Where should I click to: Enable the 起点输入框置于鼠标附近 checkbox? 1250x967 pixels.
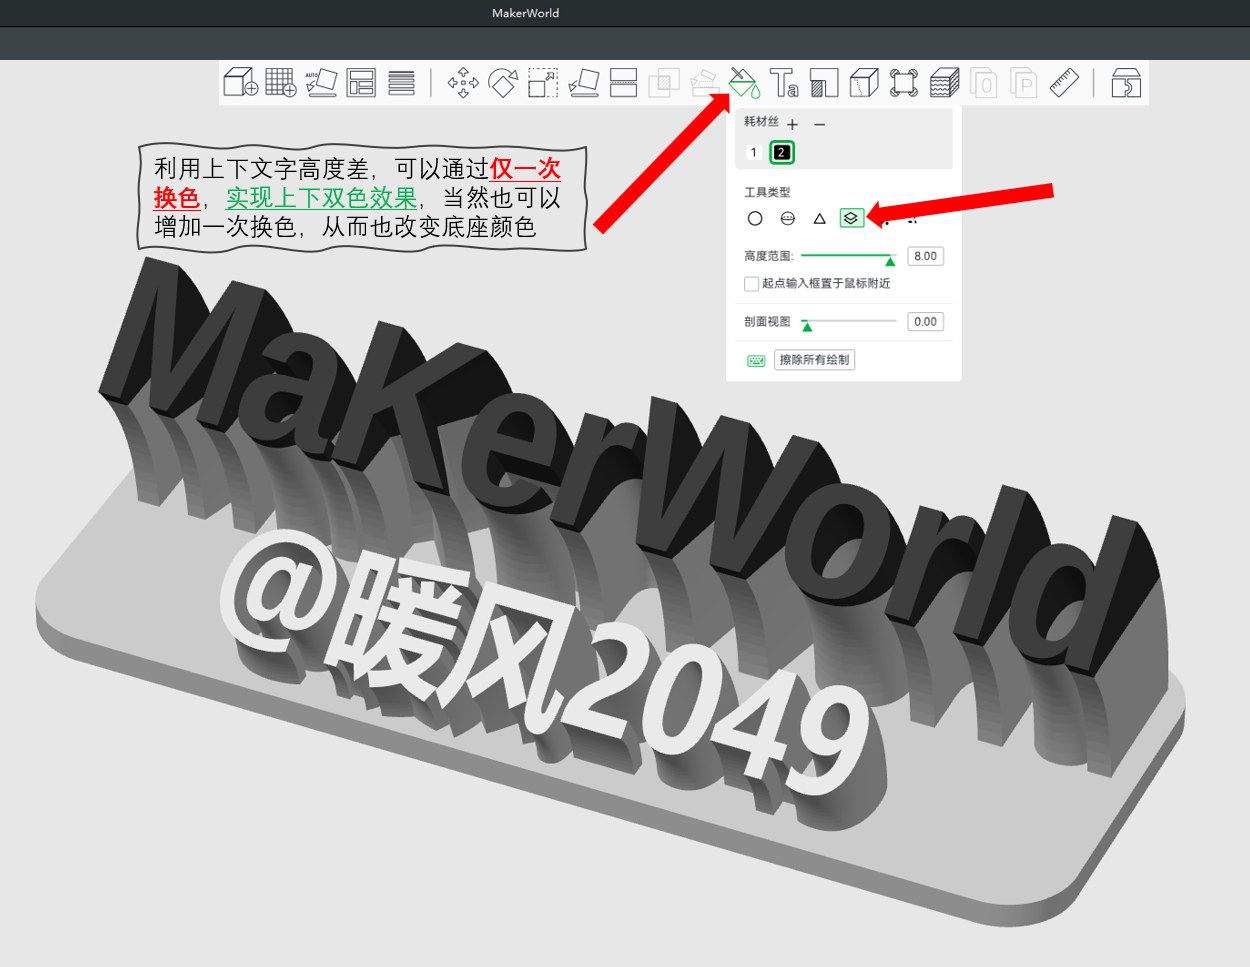click(752, 284)
